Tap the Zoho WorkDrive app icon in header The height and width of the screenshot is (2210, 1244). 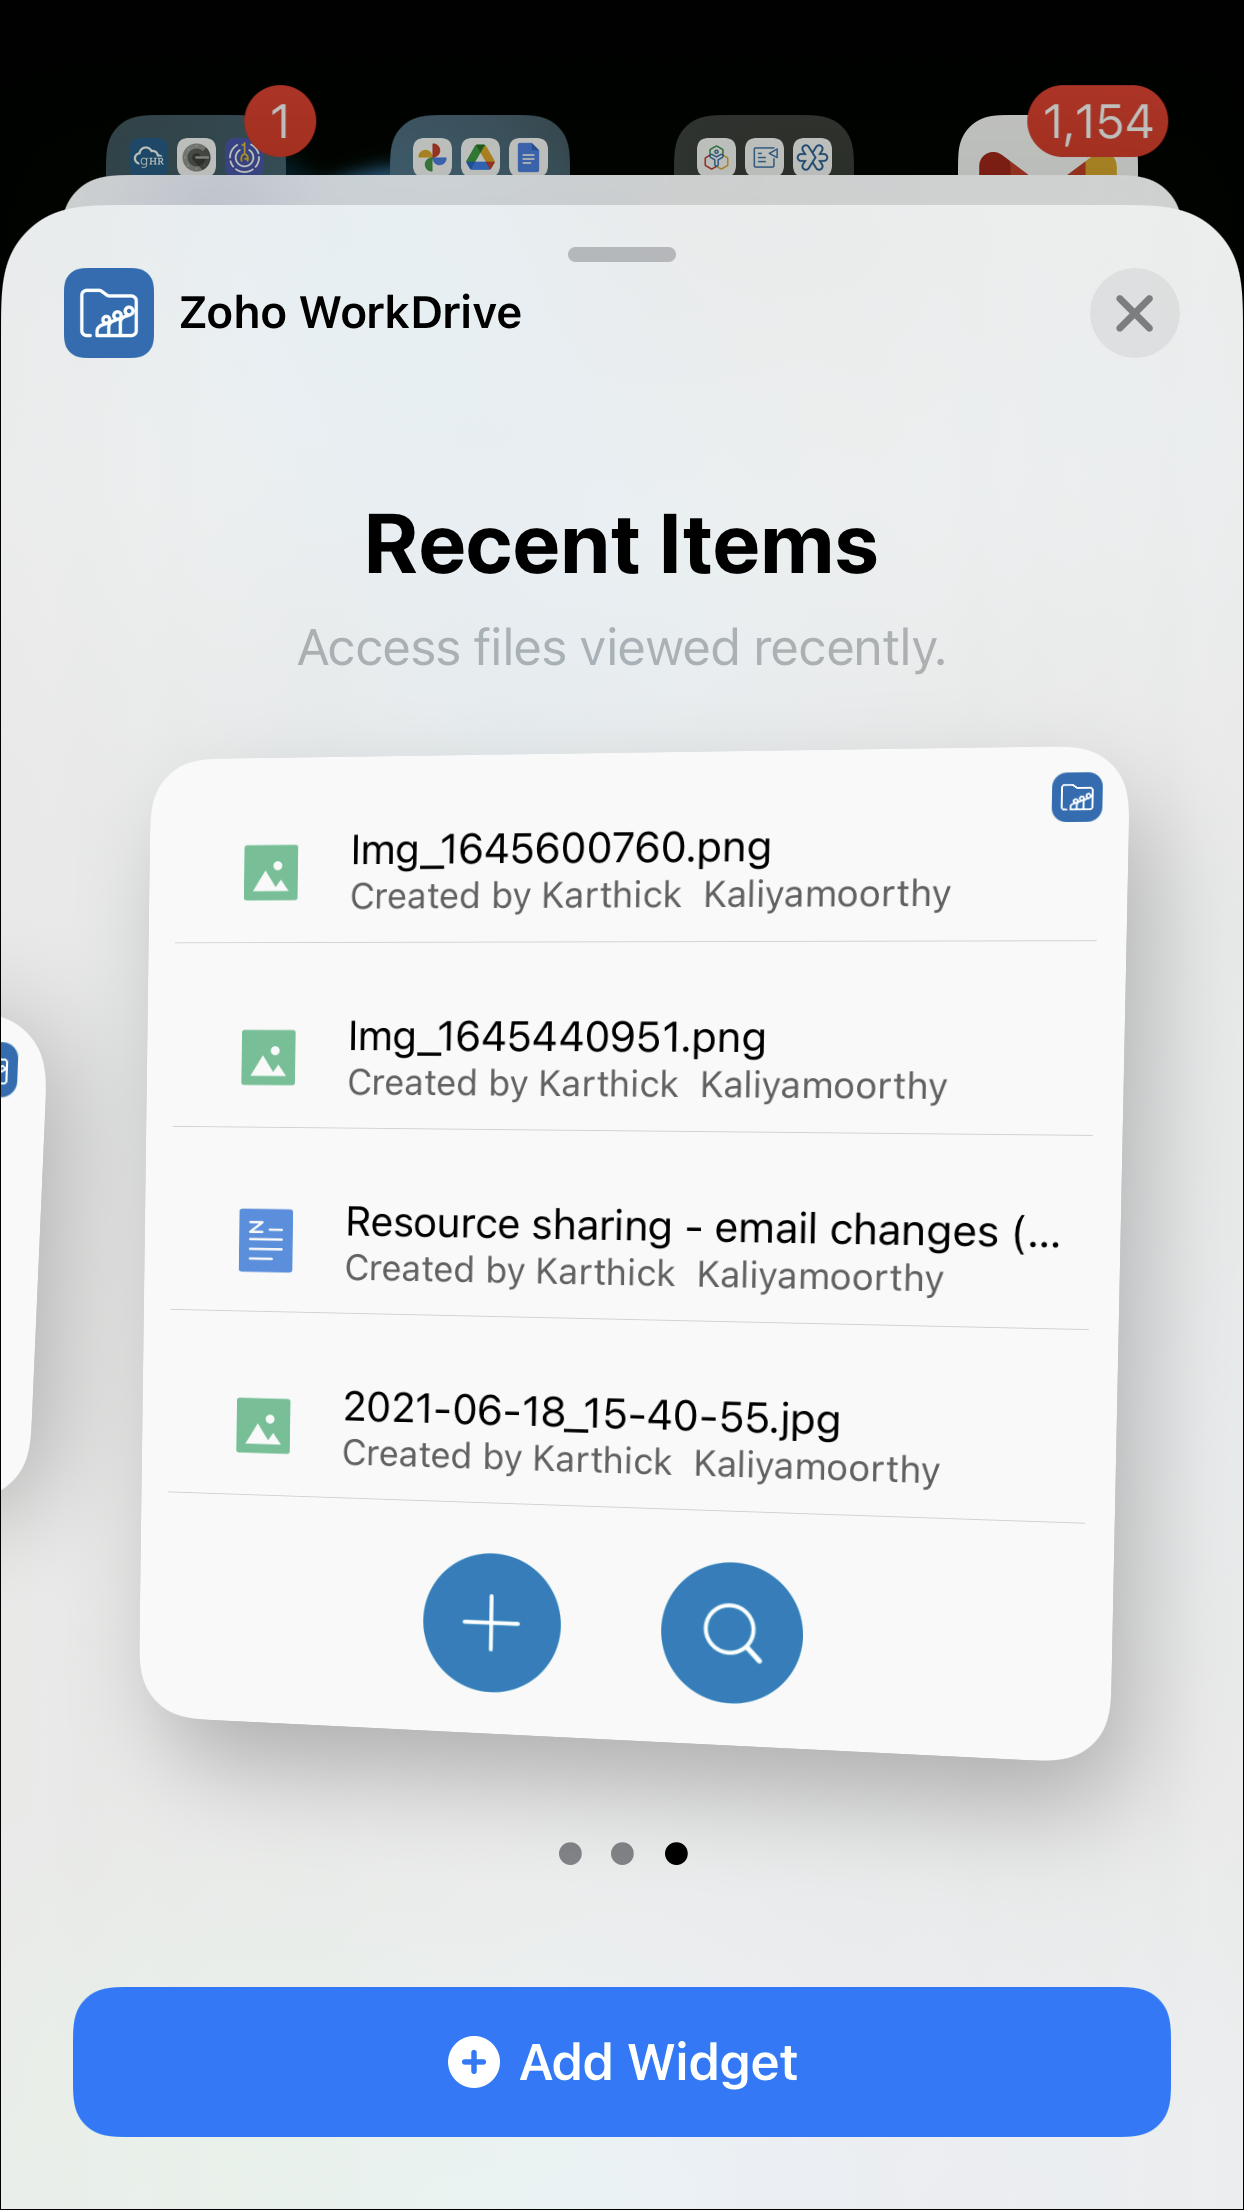(109, 313)
